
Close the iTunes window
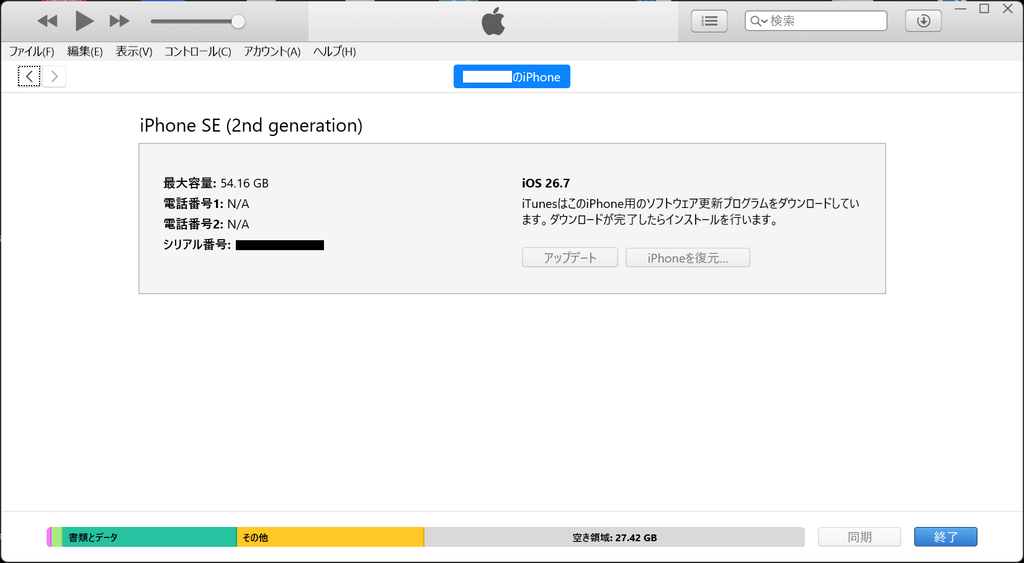pyautogui.click(x=1008, y=8)
